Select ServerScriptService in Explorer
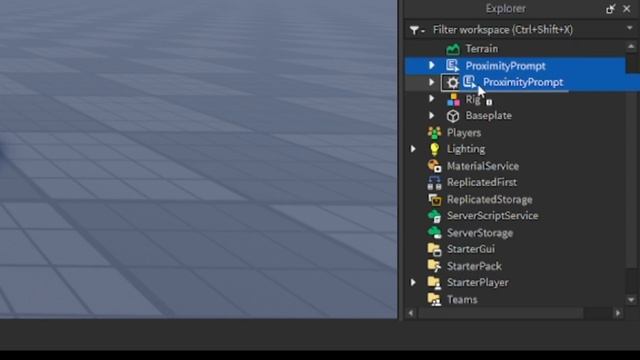The height and width of the screenshot is (360, 640). 492,216
